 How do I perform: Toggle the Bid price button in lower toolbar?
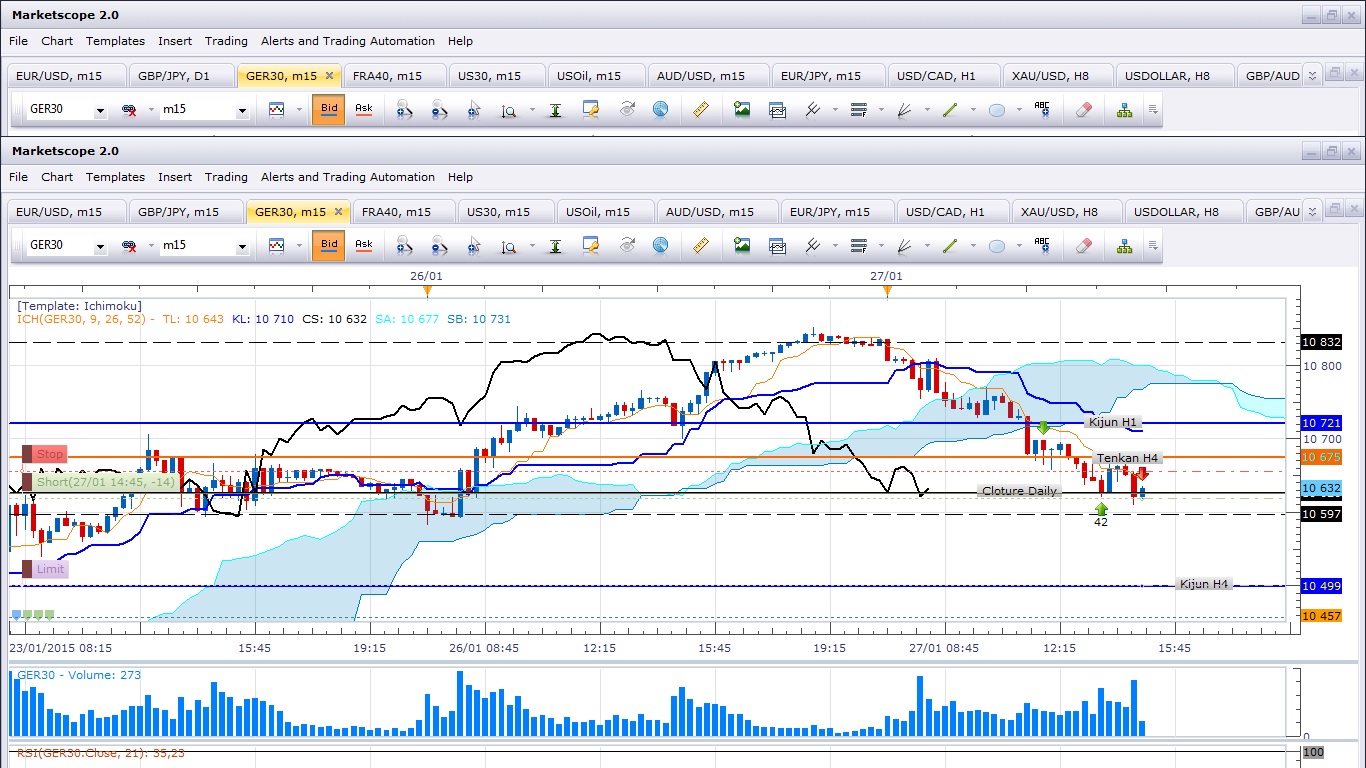pos(328,245)
